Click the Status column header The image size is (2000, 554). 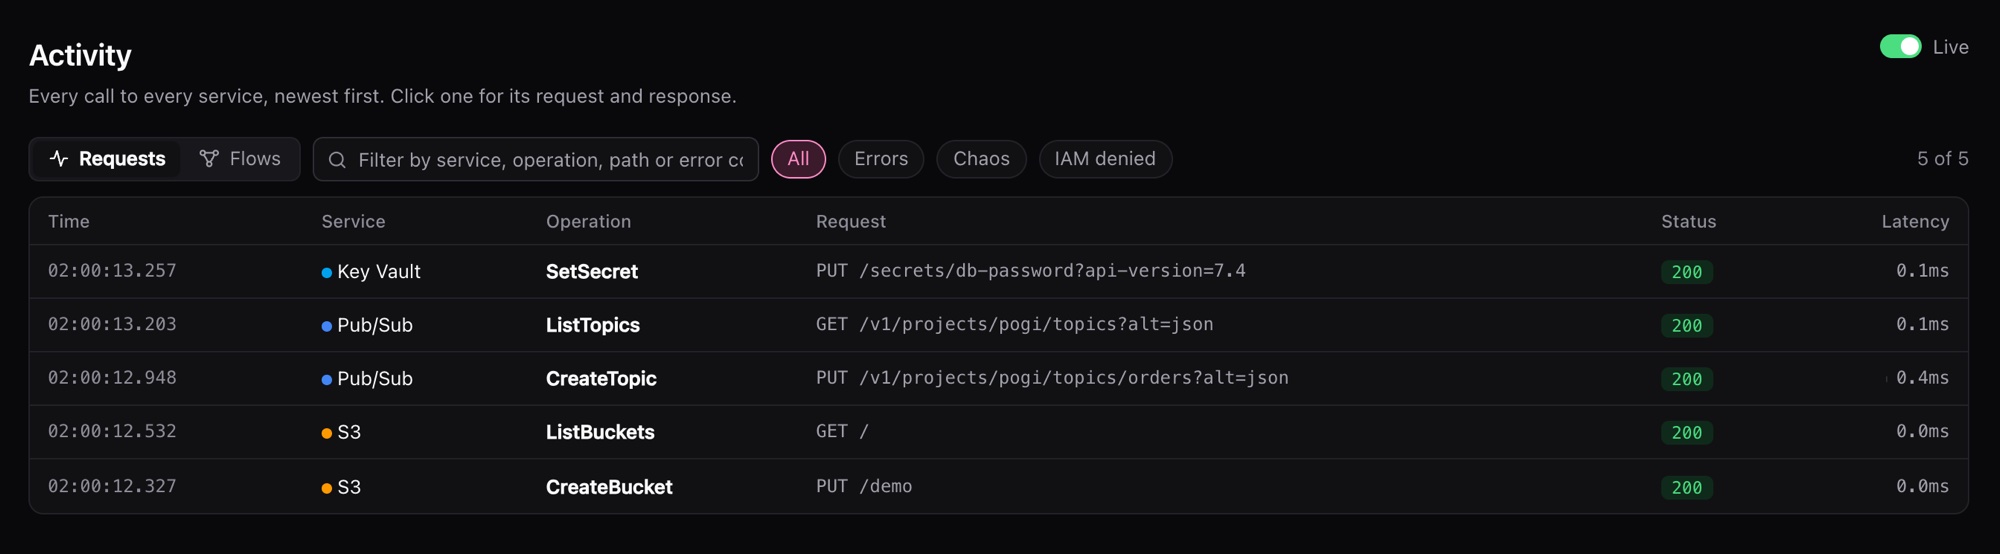1688,222
